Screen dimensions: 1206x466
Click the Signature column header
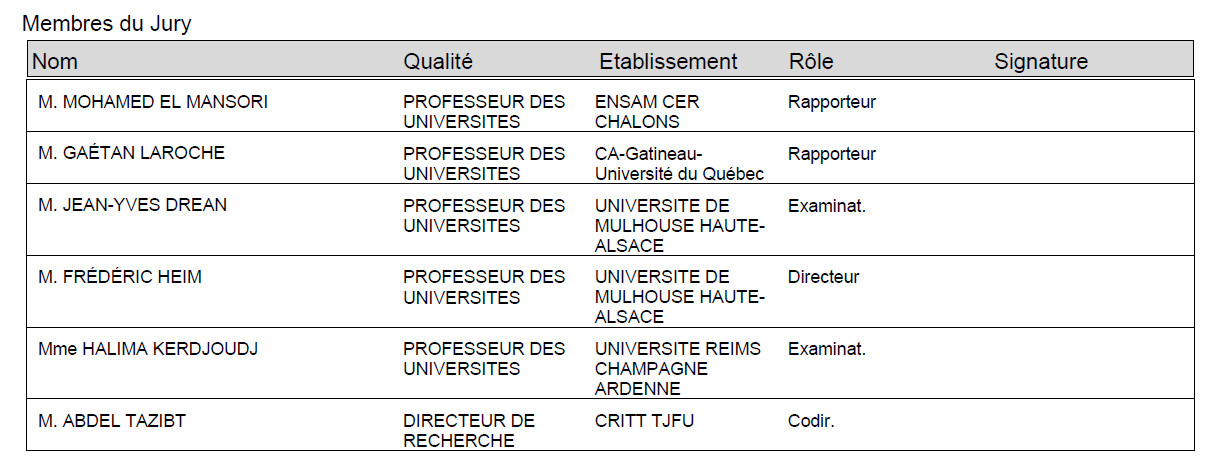pyautogui.click(x=1041, y=62)
